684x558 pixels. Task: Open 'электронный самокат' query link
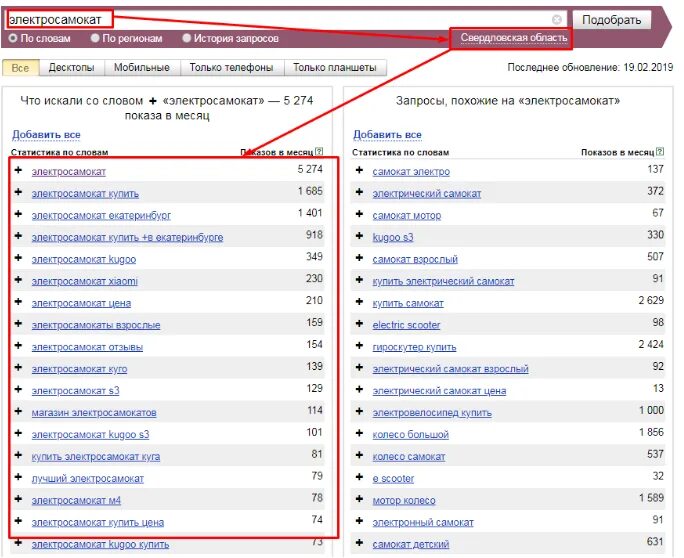(423, 523)
